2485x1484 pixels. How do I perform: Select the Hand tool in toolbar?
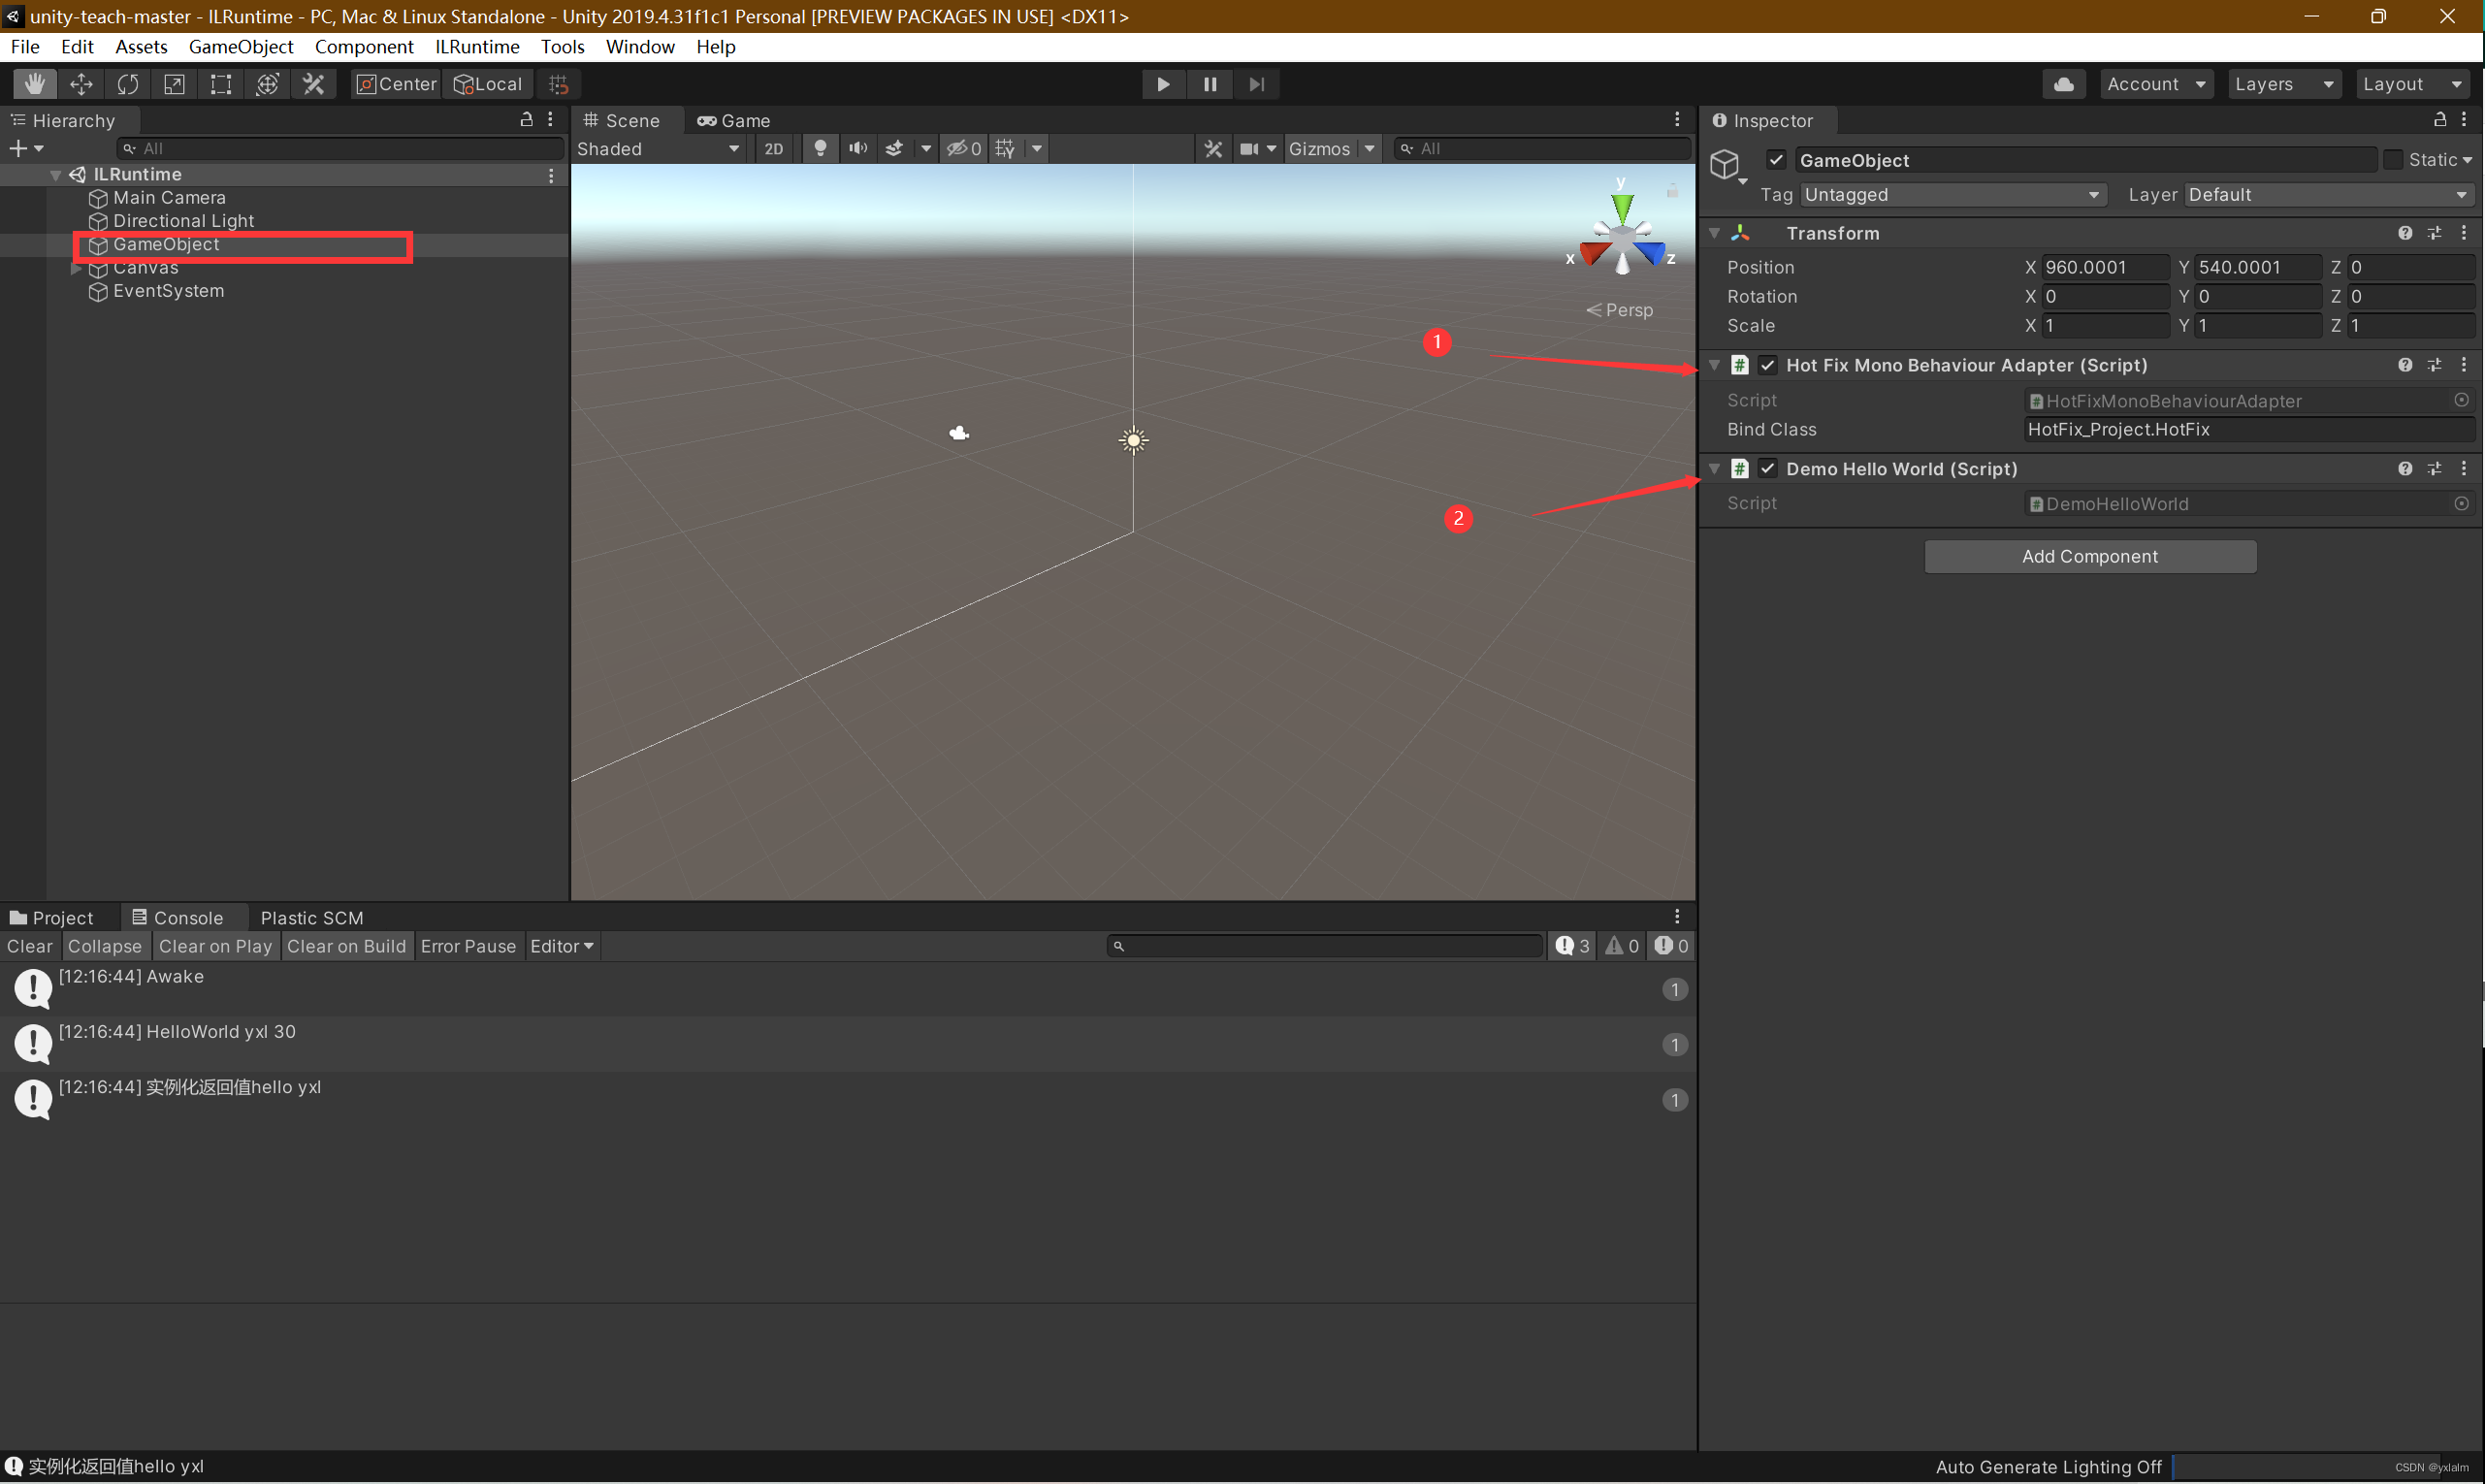point(34,84)
